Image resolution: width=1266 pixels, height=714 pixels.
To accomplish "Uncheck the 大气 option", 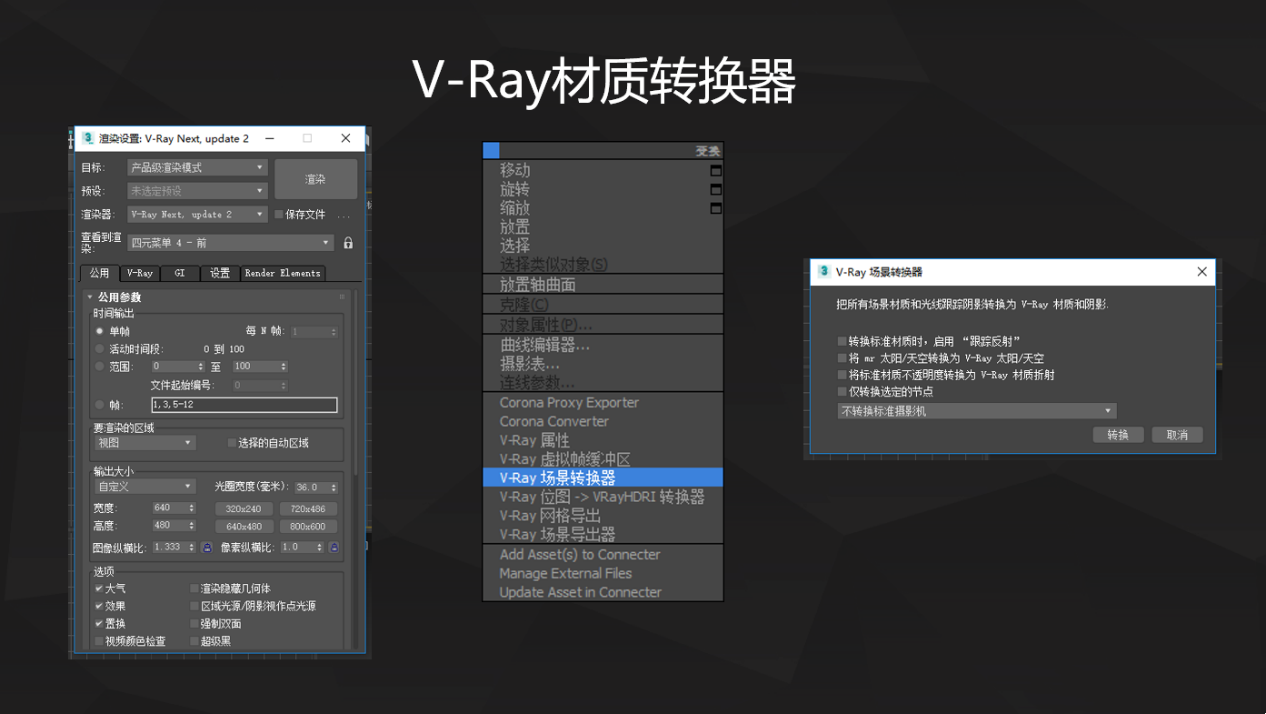I will click(x=99, y=589).
